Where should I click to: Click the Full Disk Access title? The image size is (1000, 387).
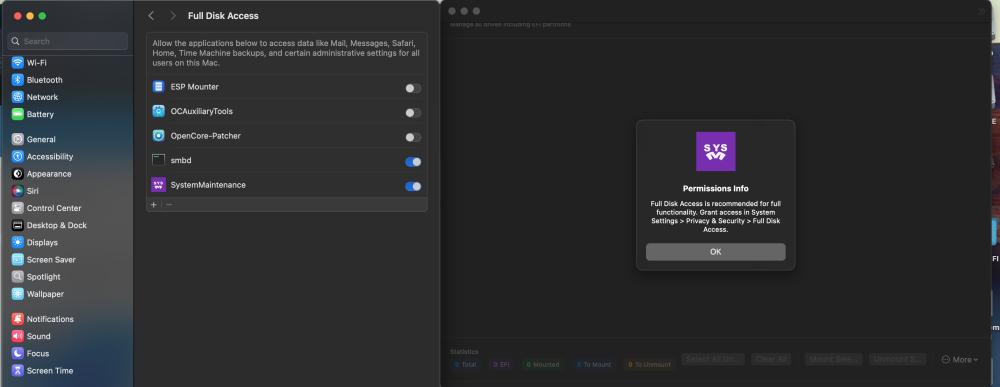pyautogui.click(x=223, y=15)
